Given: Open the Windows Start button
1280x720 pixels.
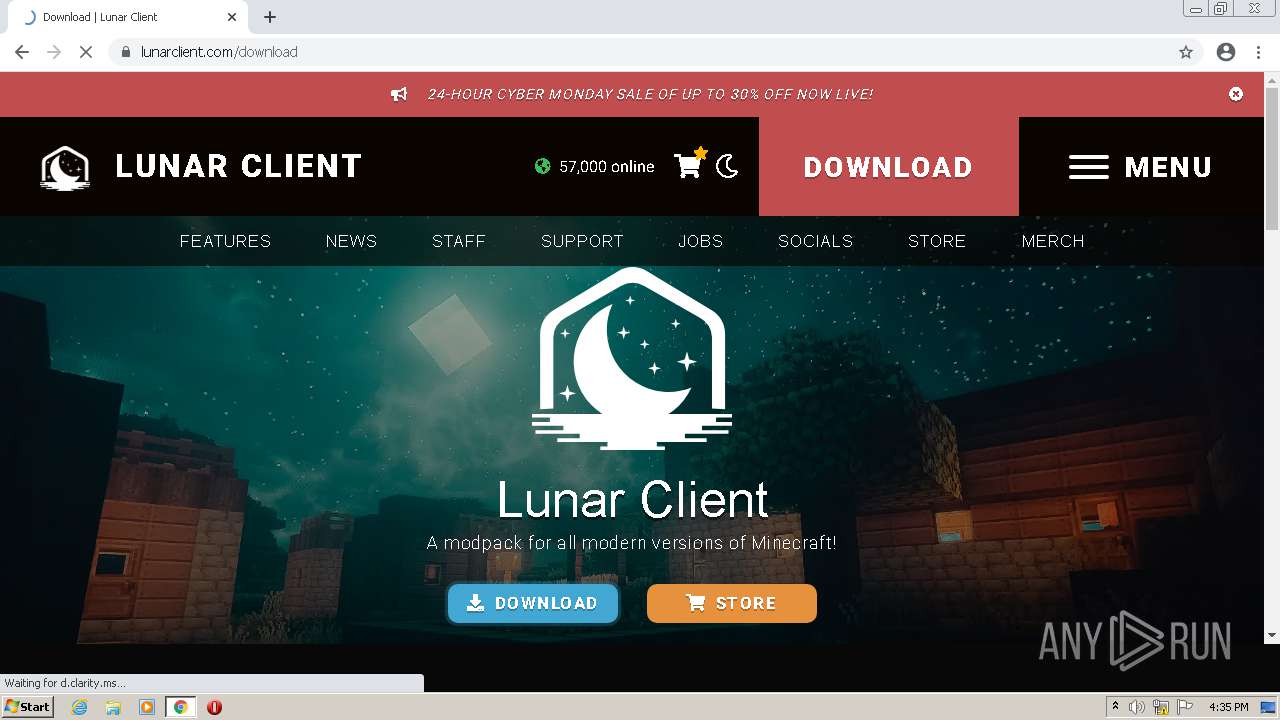Looking at the screenshot, I should (x=28, y=706).
